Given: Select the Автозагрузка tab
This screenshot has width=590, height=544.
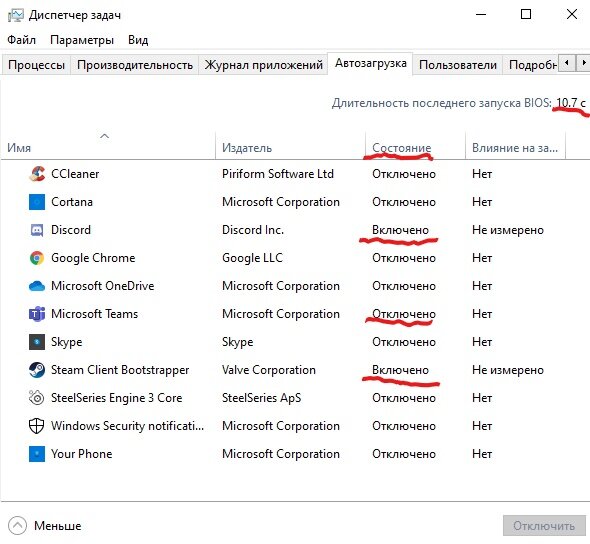Looking at the screenshot, I should pyautogui.click(x=371, y=63).
